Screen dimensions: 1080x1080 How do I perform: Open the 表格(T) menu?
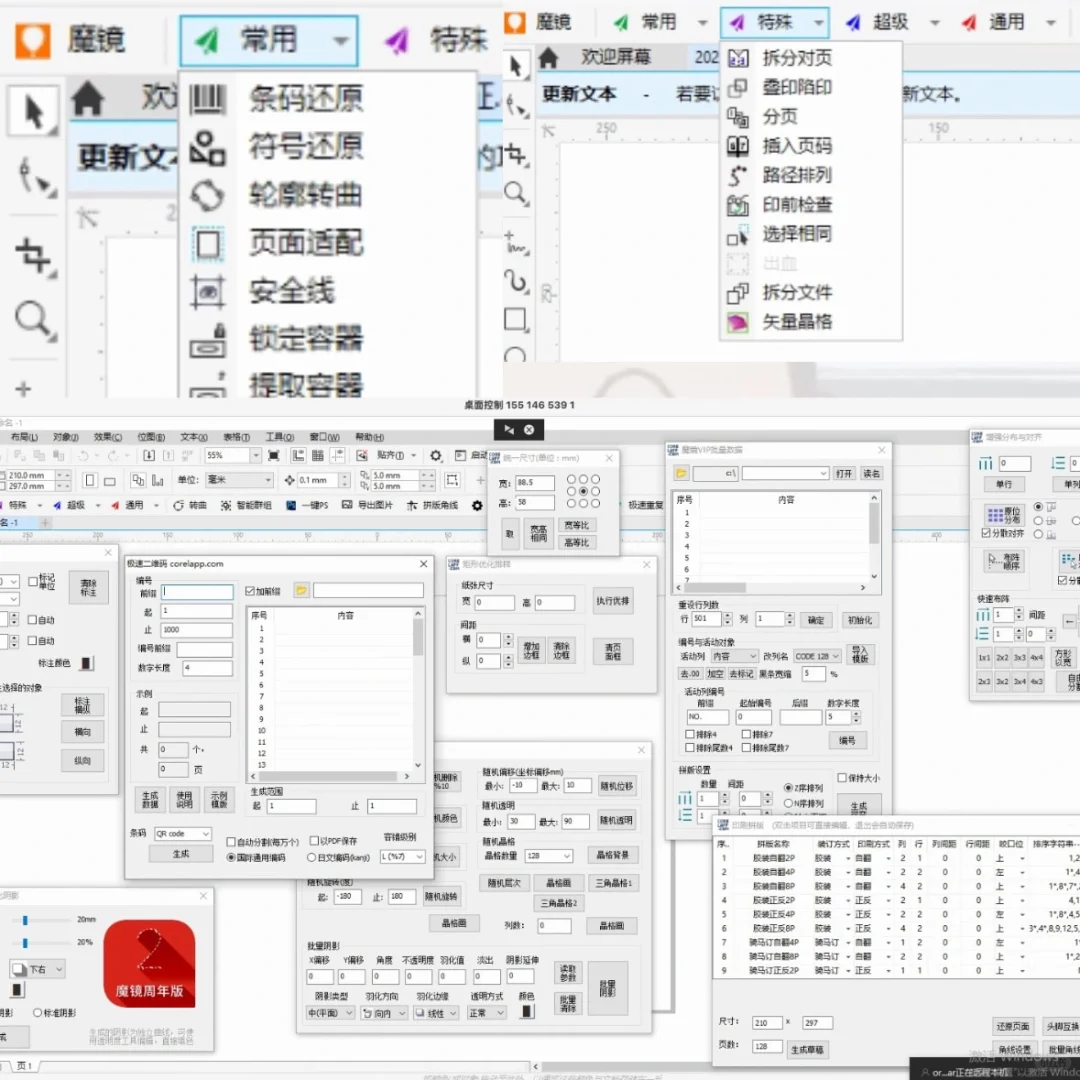[x=236, y=437]
